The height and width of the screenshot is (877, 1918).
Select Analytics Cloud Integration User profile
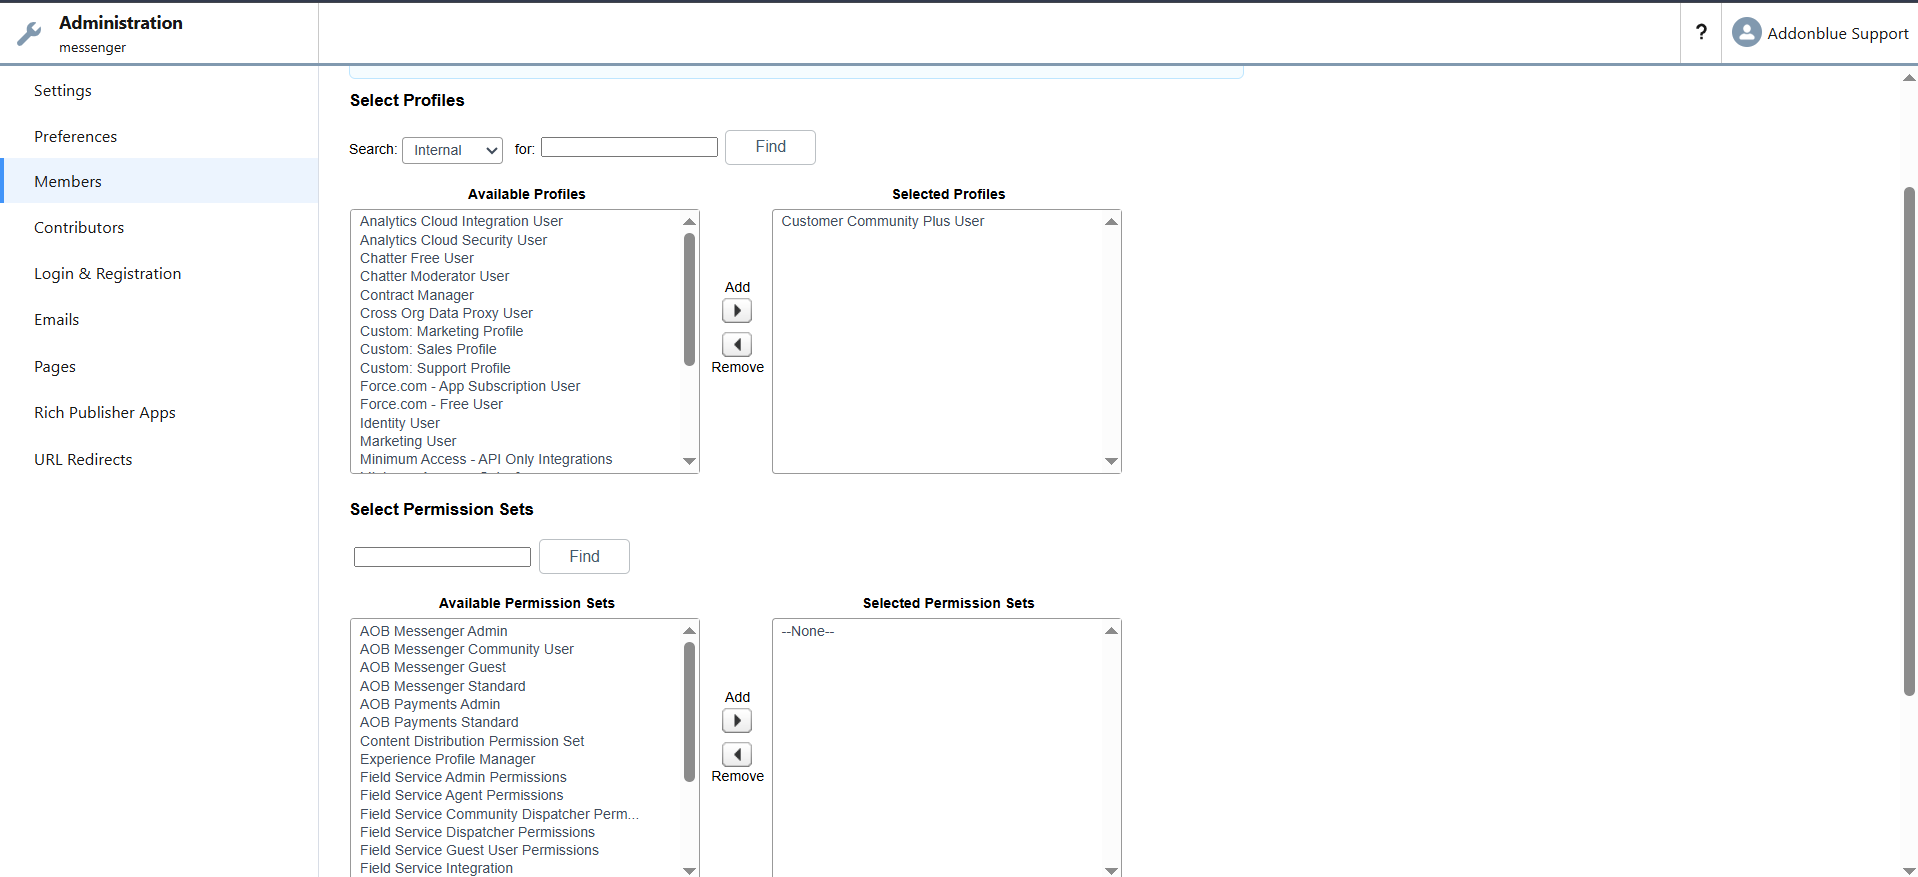[x=461, y=221]
